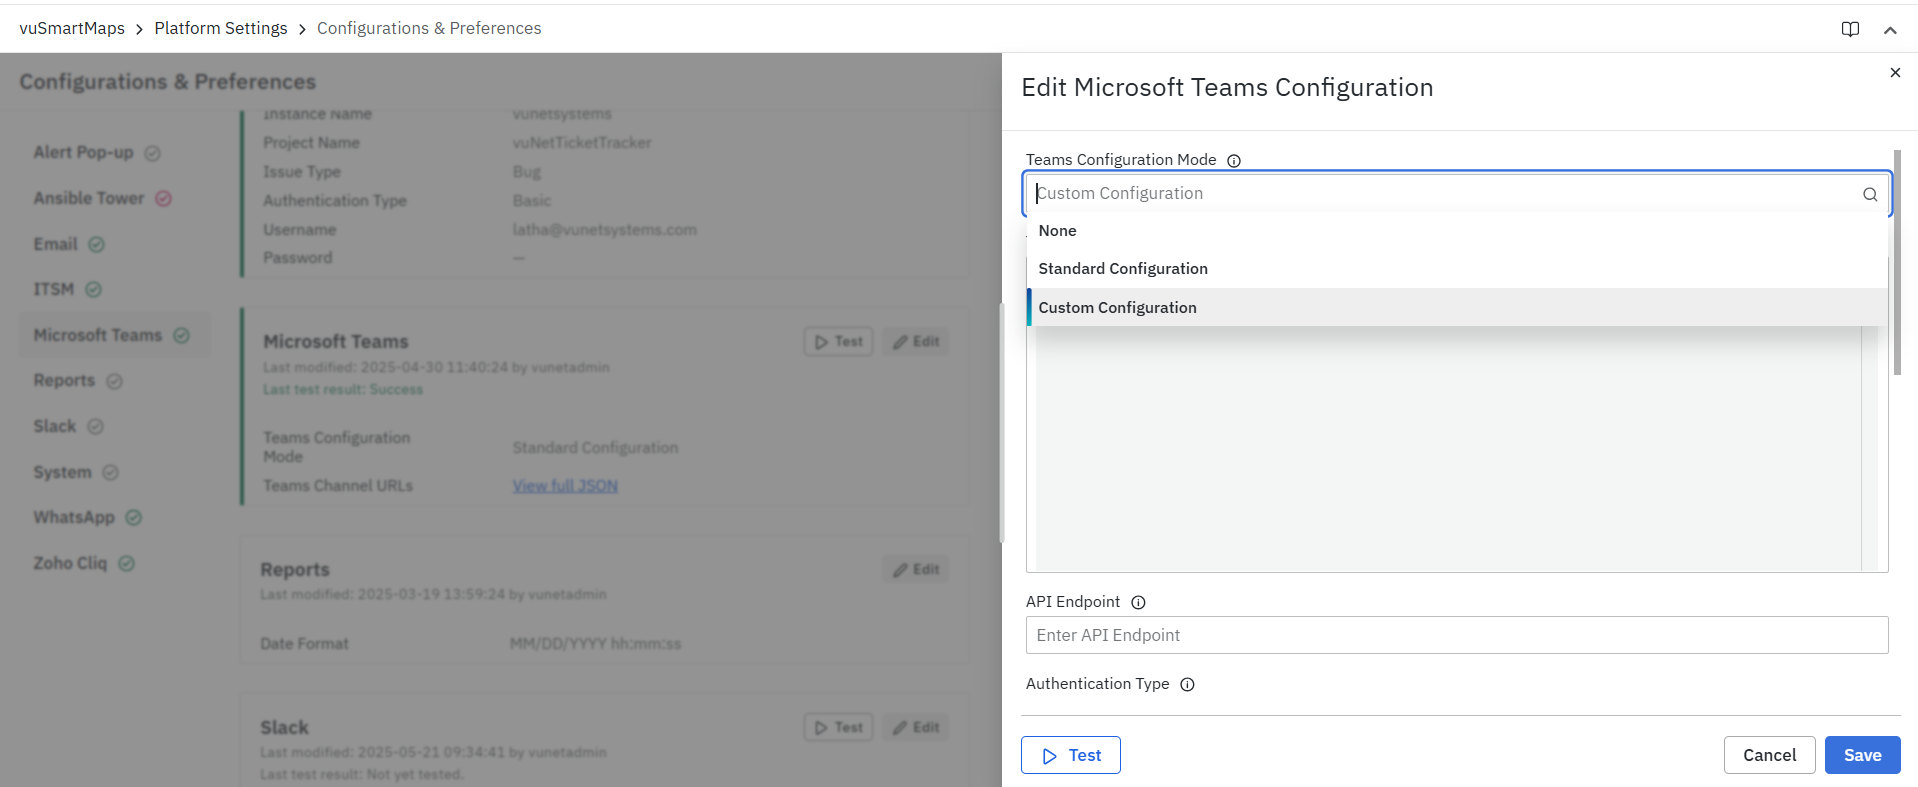The image size is (1918, 787).
Task: Collapse the header using the chevron icon
Action: coord(1890,30)
